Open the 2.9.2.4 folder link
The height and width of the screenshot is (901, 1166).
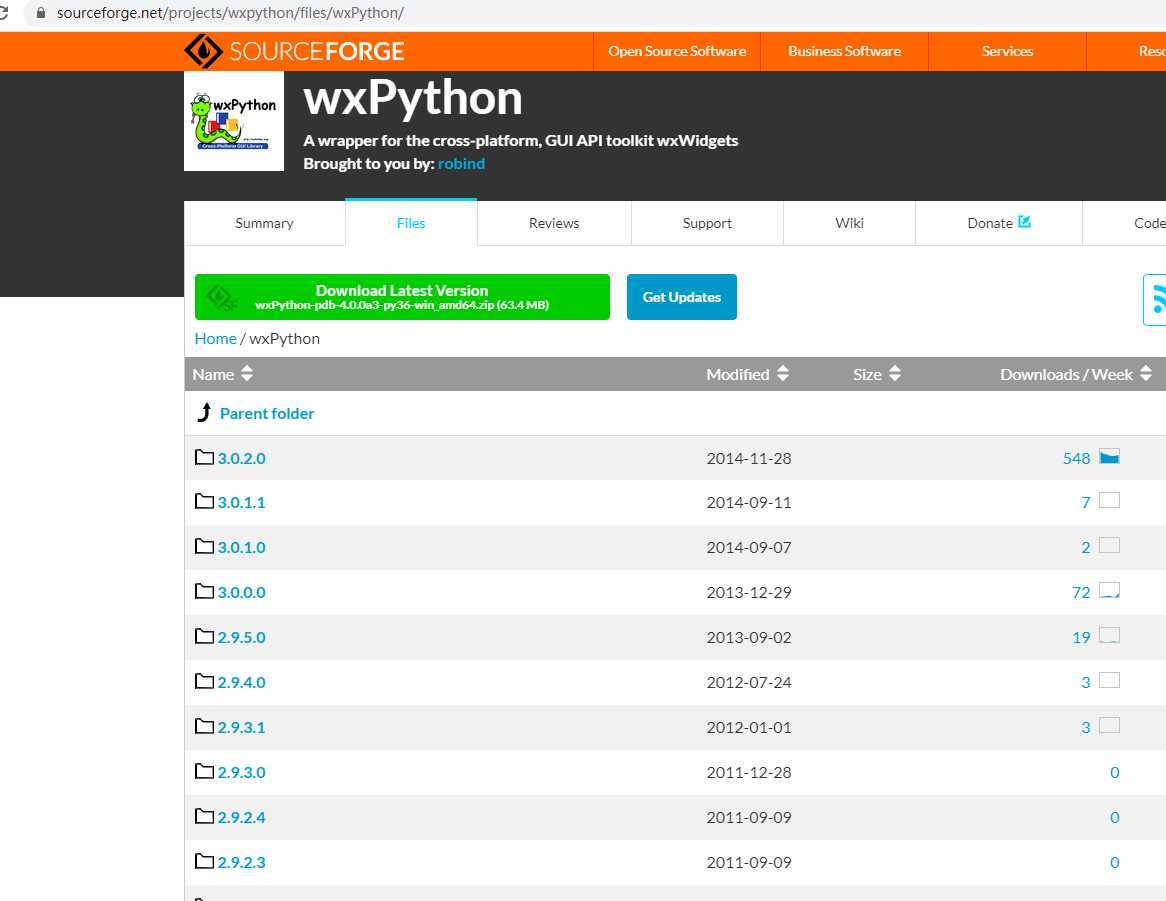[241, 817]
